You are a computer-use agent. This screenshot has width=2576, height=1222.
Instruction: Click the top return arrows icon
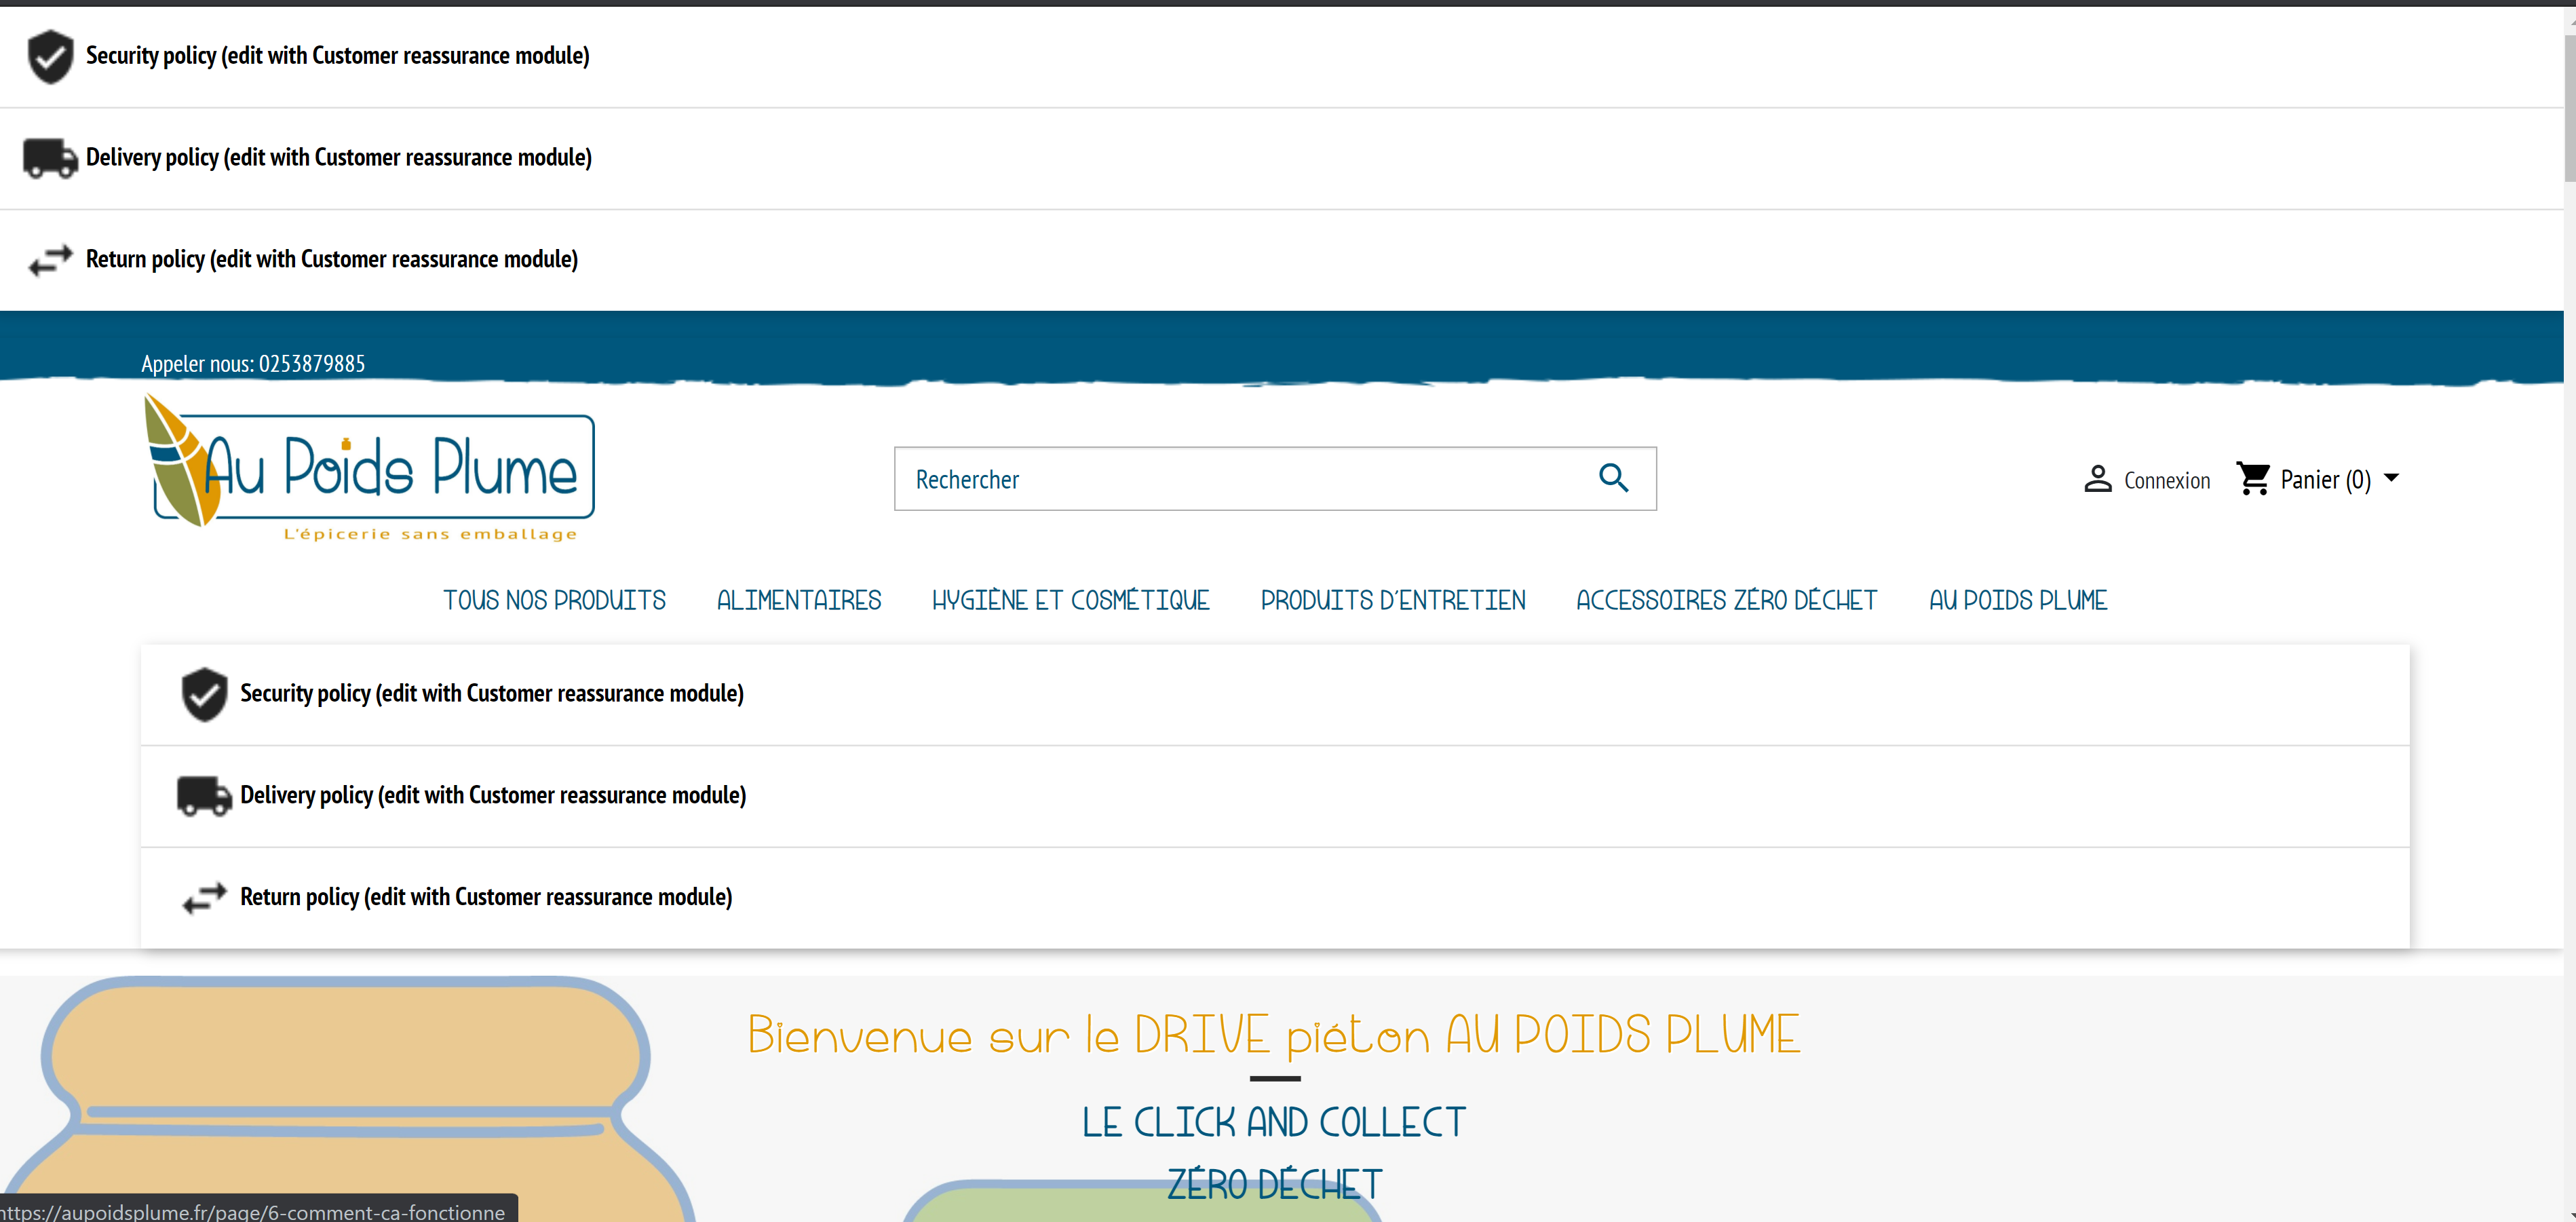tap(50, 260)
